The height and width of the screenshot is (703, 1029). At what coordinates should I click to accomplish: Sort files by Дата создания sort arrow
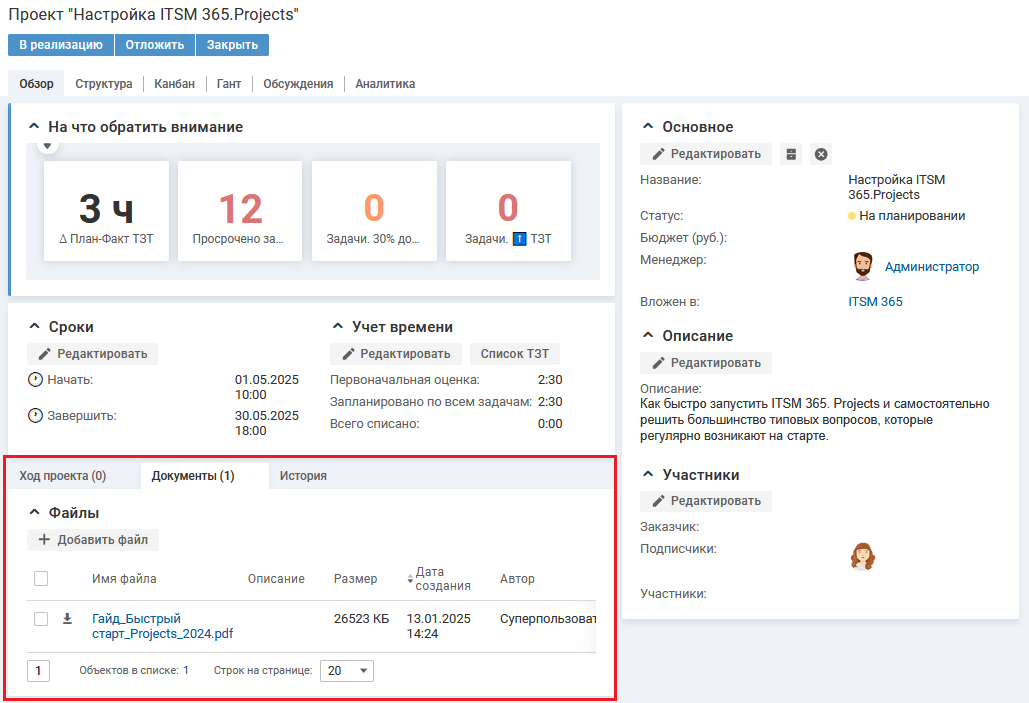410,579
